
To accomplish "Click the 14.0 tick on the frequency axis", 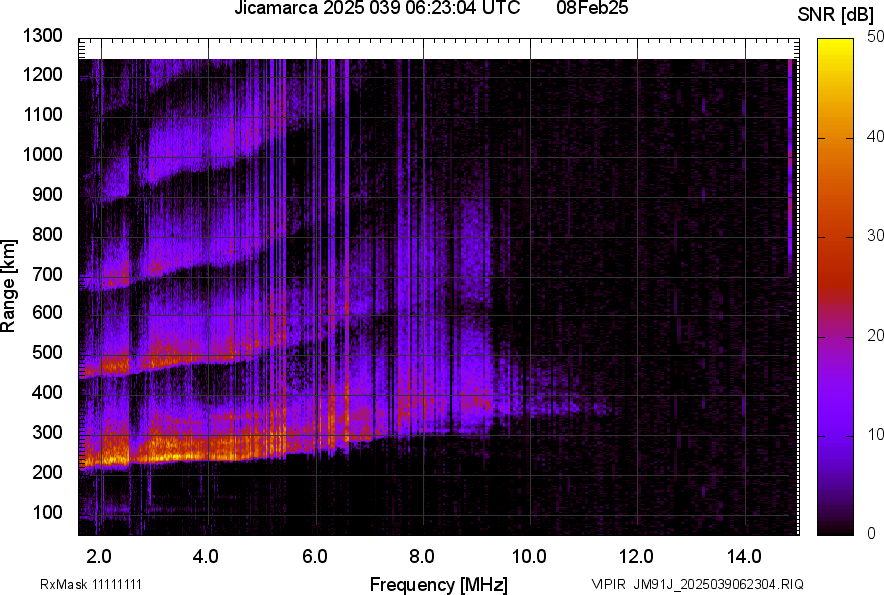I will click(x=744, y=556).
